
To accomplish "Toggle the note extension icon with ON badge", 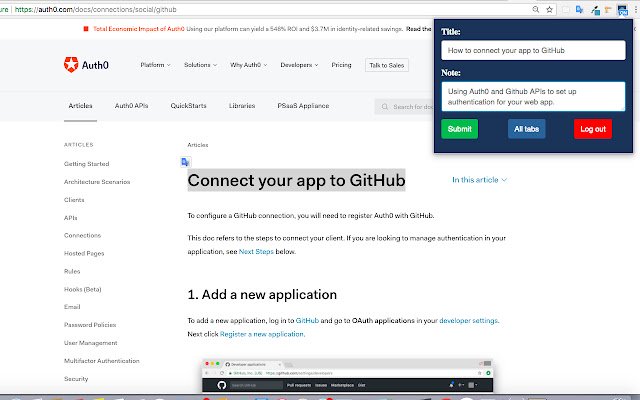I will click(x=622, y=10).
